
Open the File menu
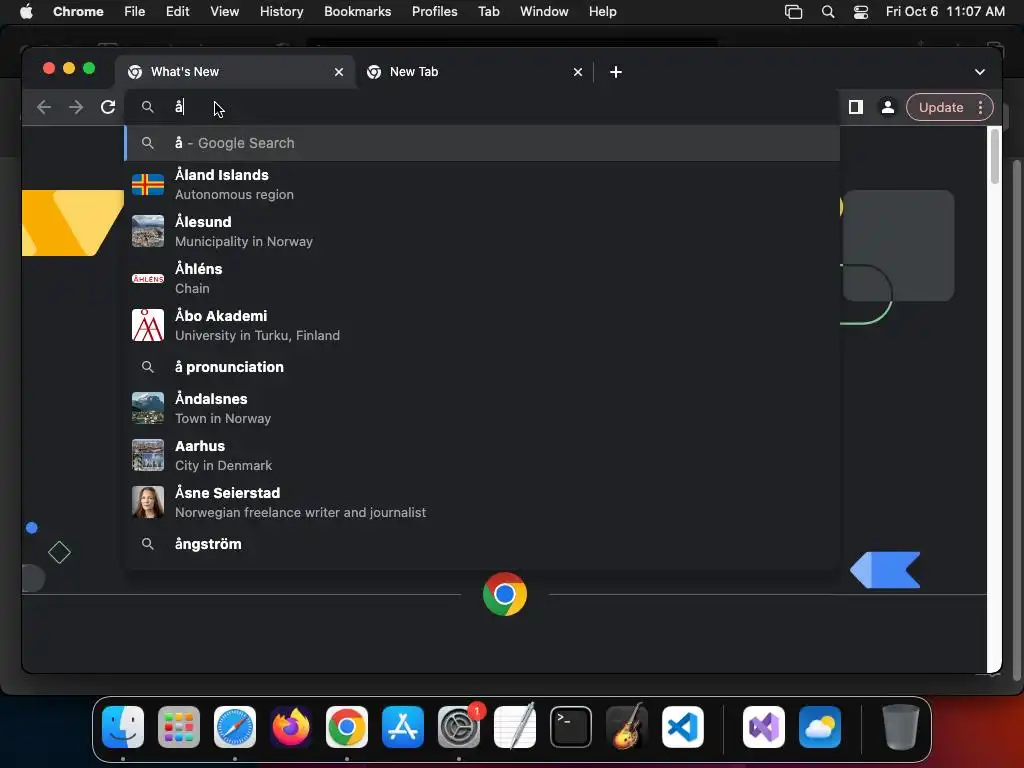click(135, 12)
